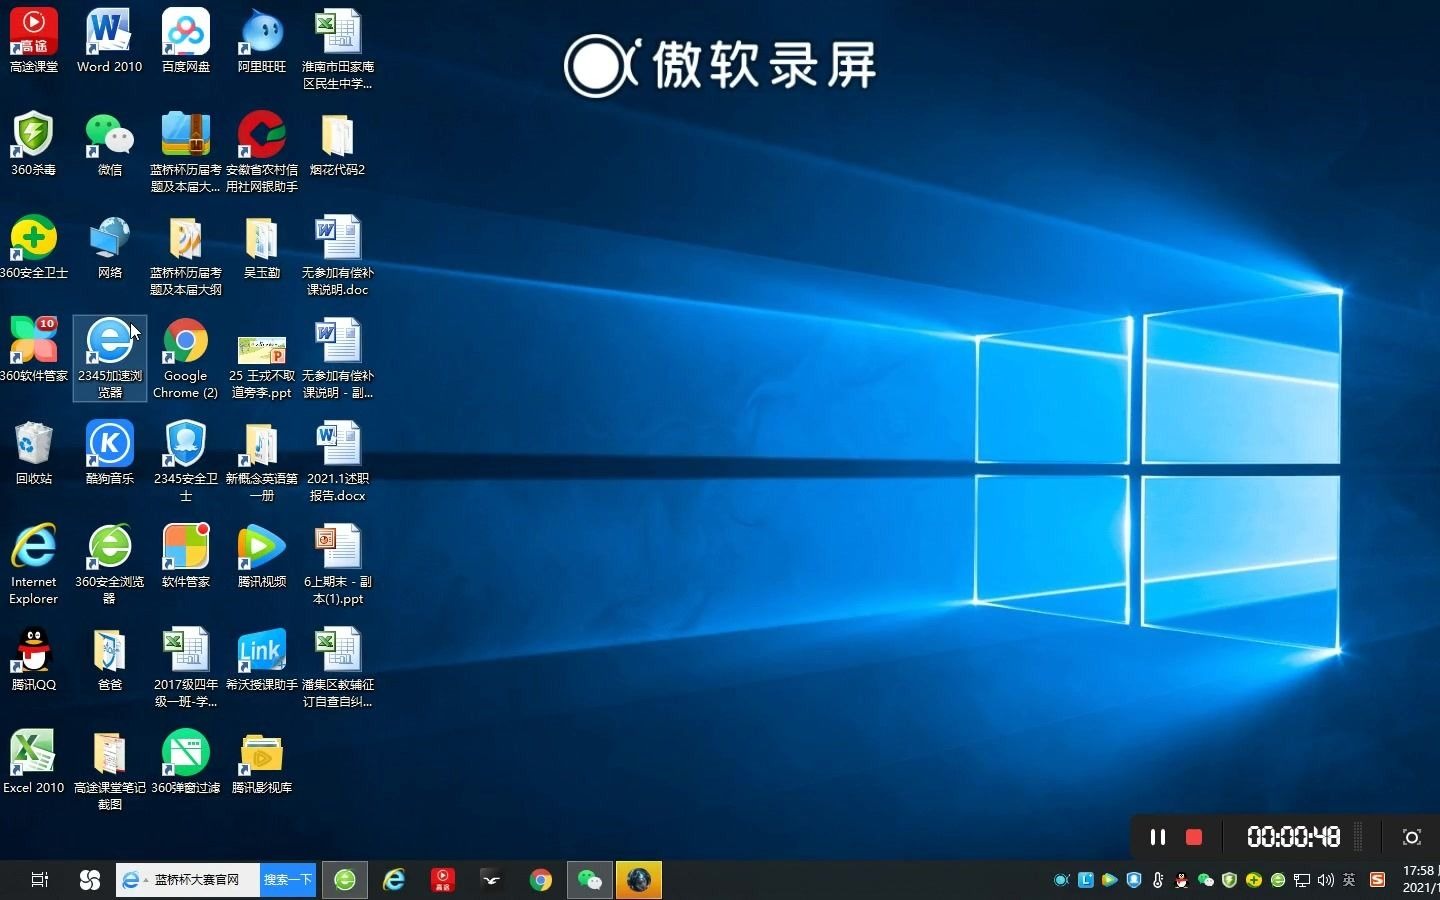Select the 2345安全卫士 desktop icon

click(186, 461)
